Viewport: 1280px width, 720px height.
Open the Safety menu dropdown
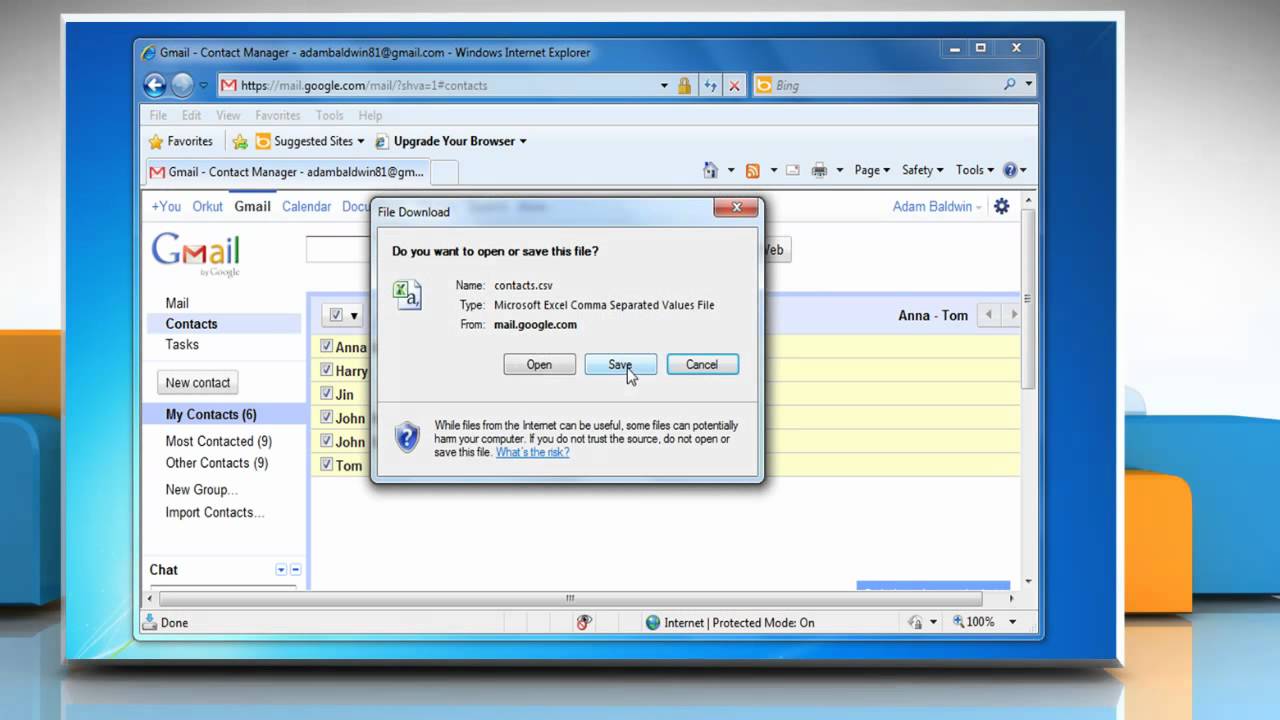pos(922,170)
